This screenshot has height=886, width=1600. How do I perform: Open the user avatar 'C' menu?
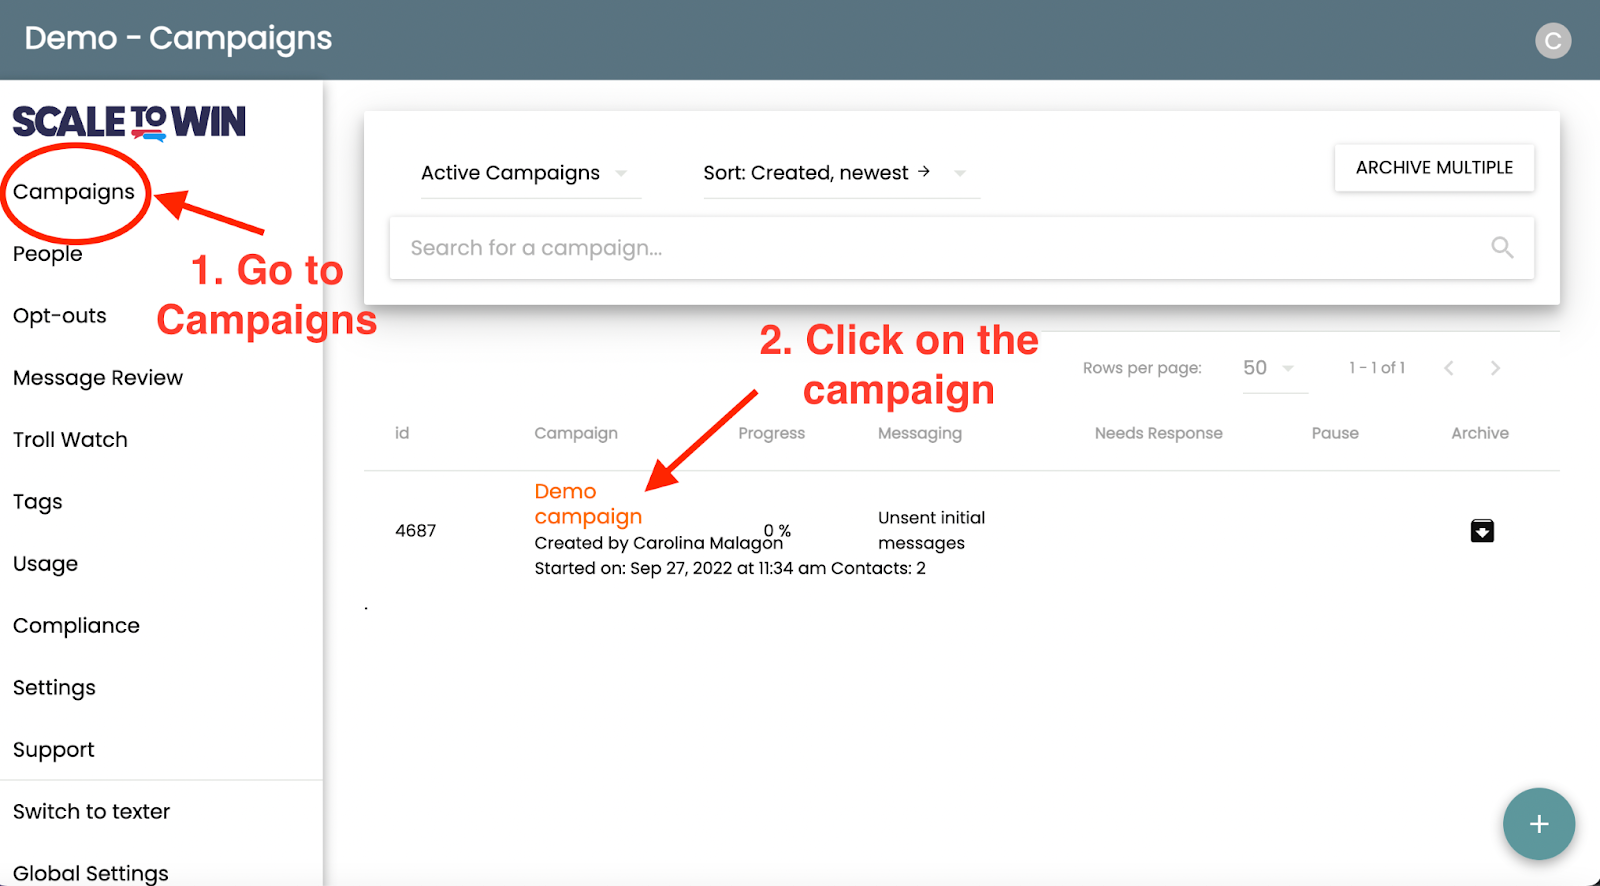pos(1553,40)
